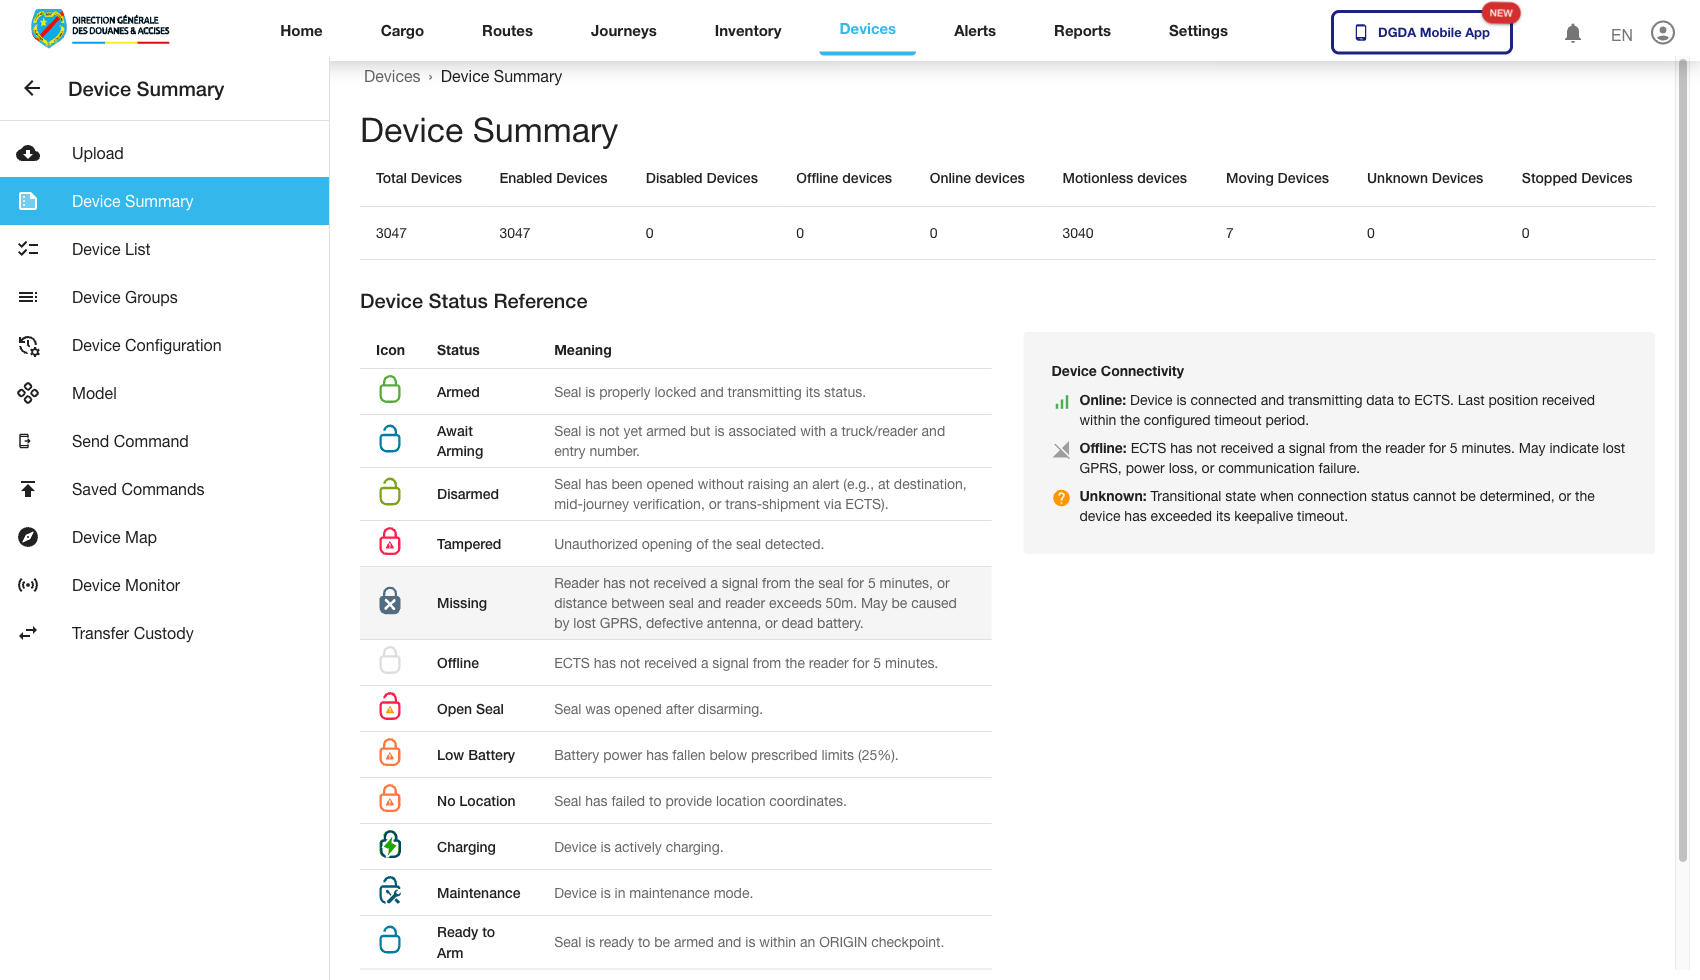
Task: Click the Device Monitor signal icon
Action: tap(28, 585)
